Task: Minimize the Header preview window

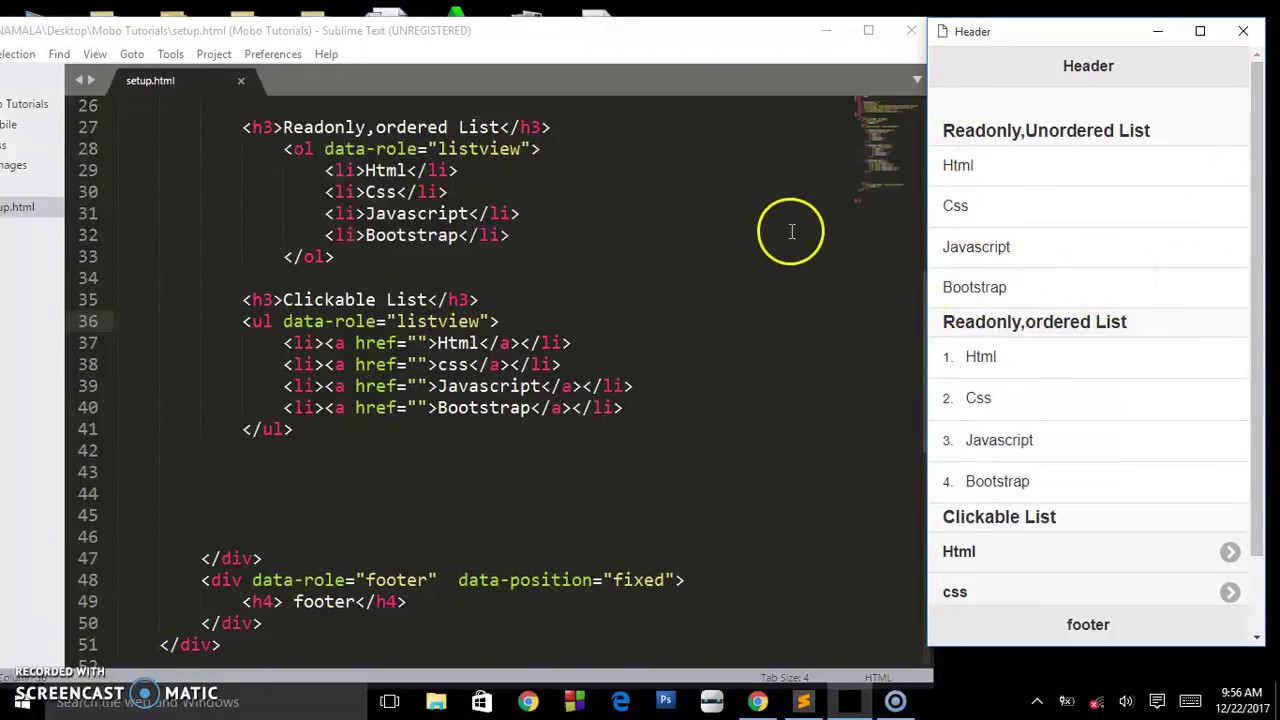Action: (1158, 31)
